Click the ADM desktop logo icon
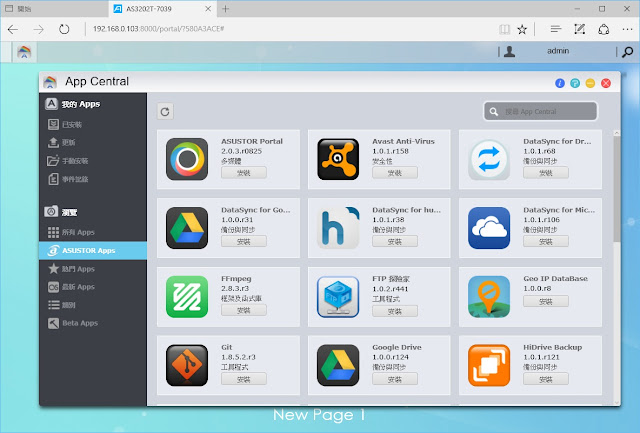This screenshot has height=433, width=640. 24,52
